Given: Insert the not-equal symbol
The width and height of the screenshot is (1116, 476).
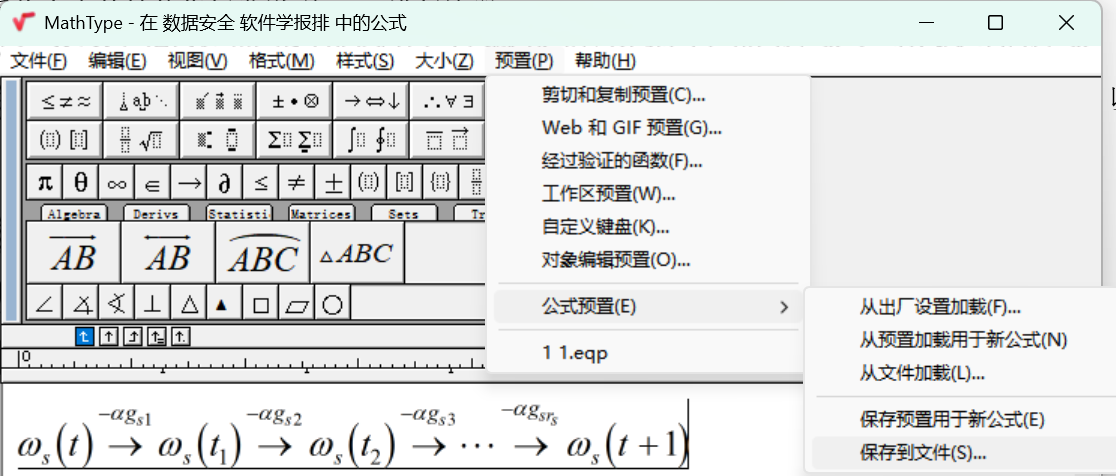Looking at the screenshot, I should click(x=296, y=184).
